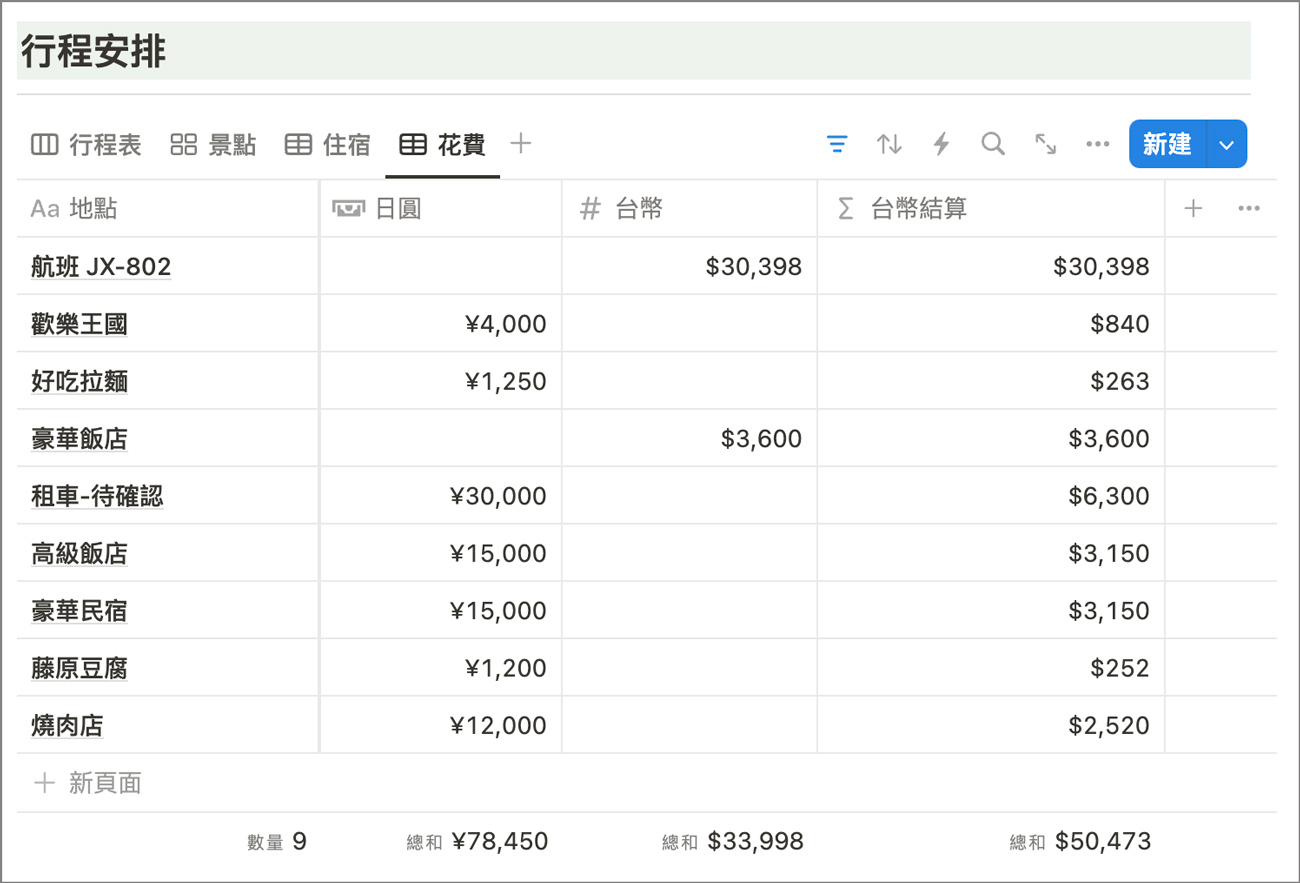Select the 台幣 $3,600 cell for 豪華飯店
The width and height of the screenshot is (1300, 883).
689,438
